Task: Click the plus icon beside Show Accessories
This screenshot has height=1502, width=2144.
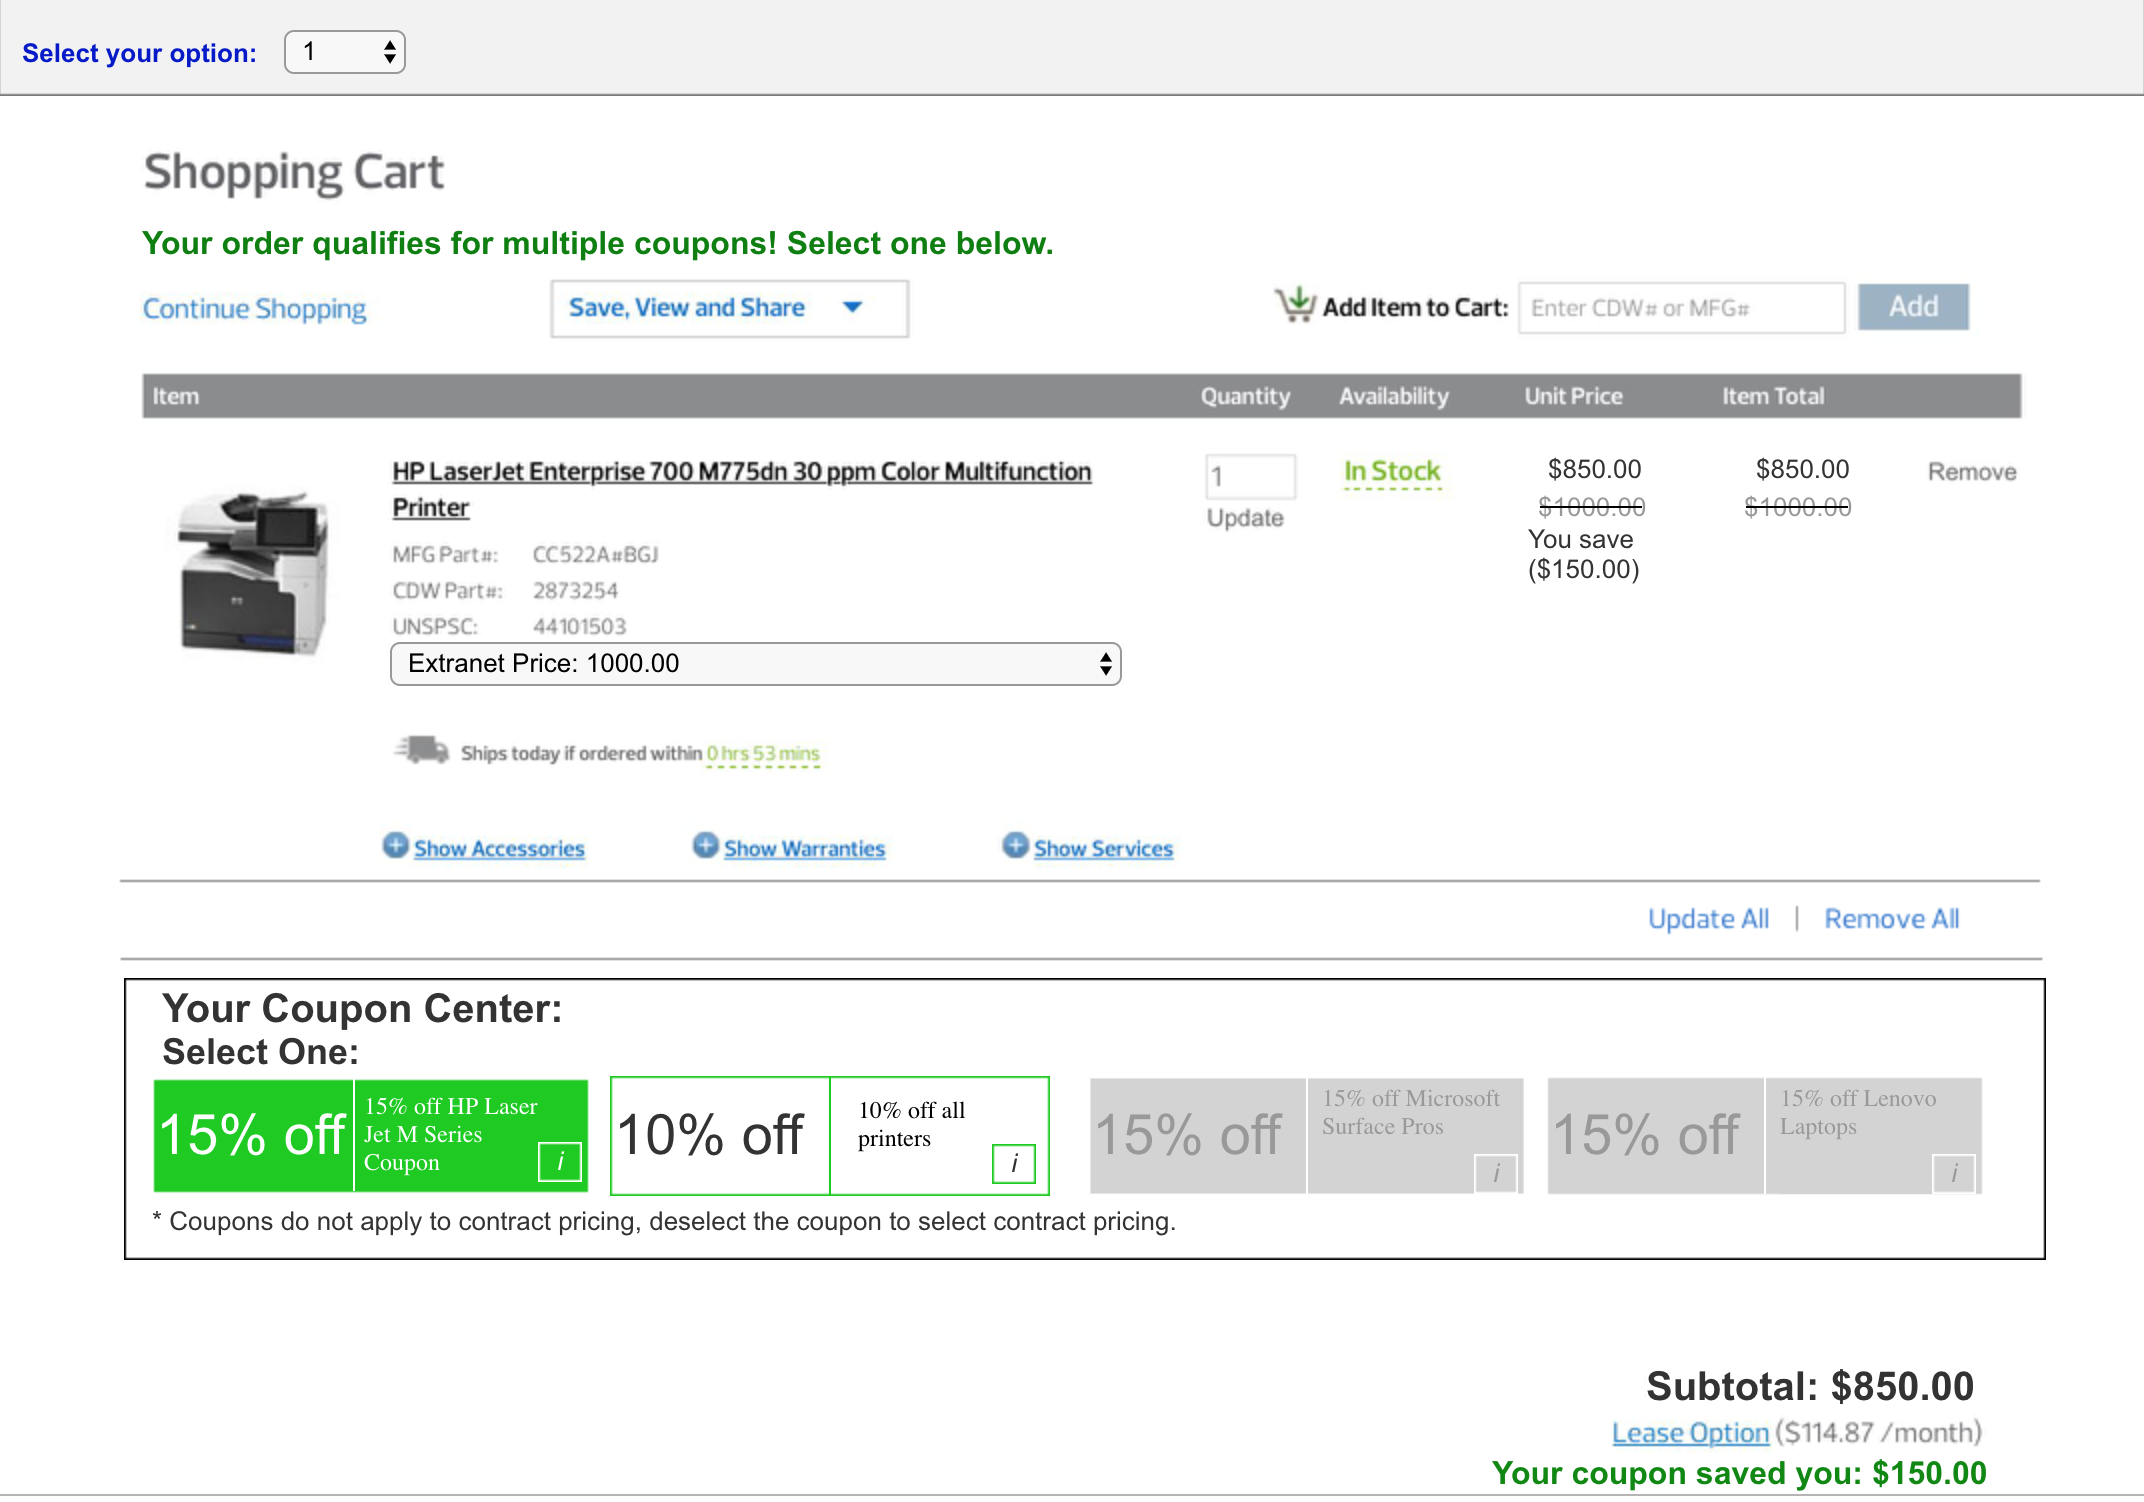Action: (396, 846)
